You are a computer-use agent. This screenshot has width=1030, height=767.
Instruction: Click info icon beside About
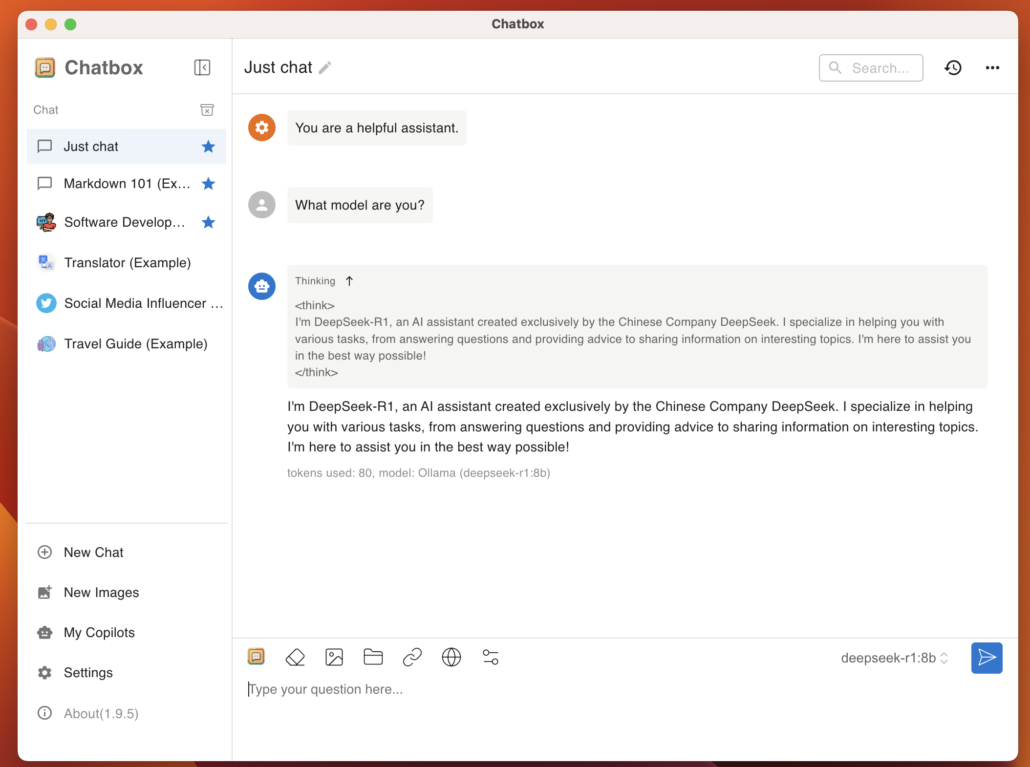click(45, 713)
